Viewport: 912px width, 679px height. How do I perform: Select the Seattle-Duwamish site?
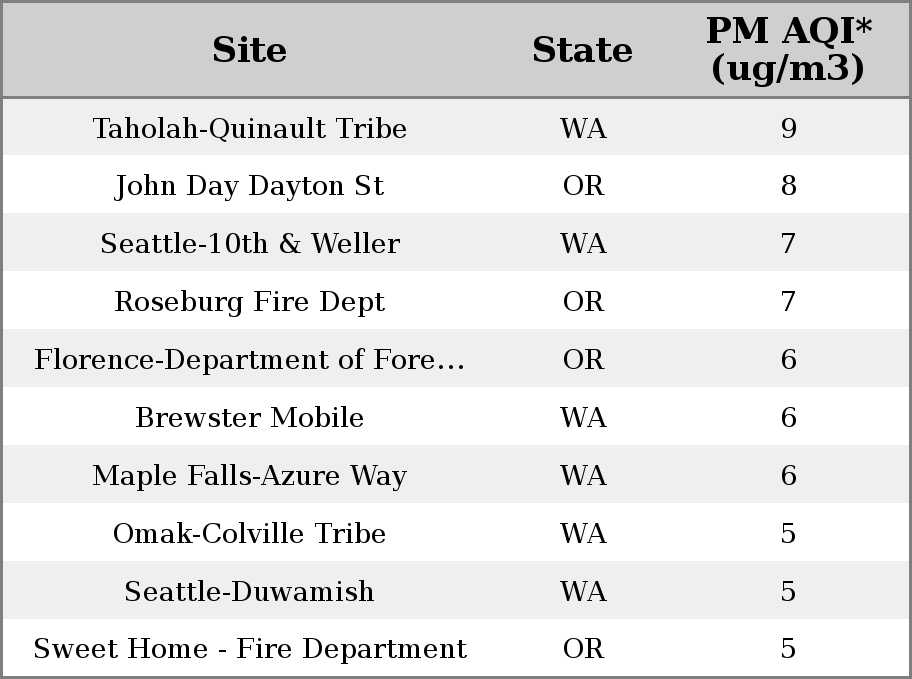click(250, 591)
